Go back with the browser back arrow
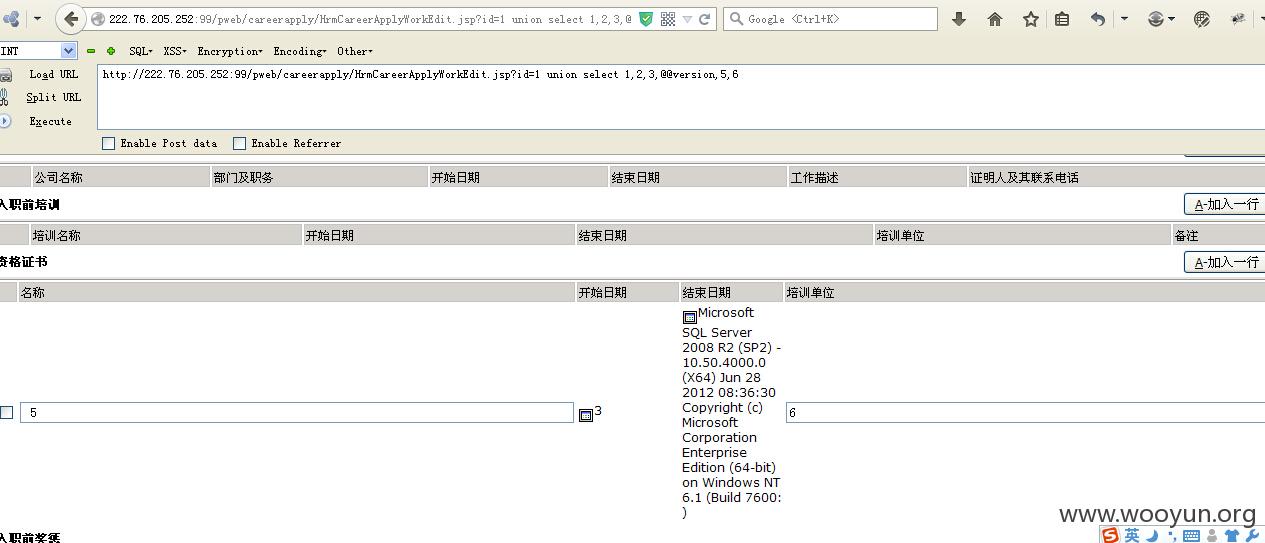 tap(71, 19)
